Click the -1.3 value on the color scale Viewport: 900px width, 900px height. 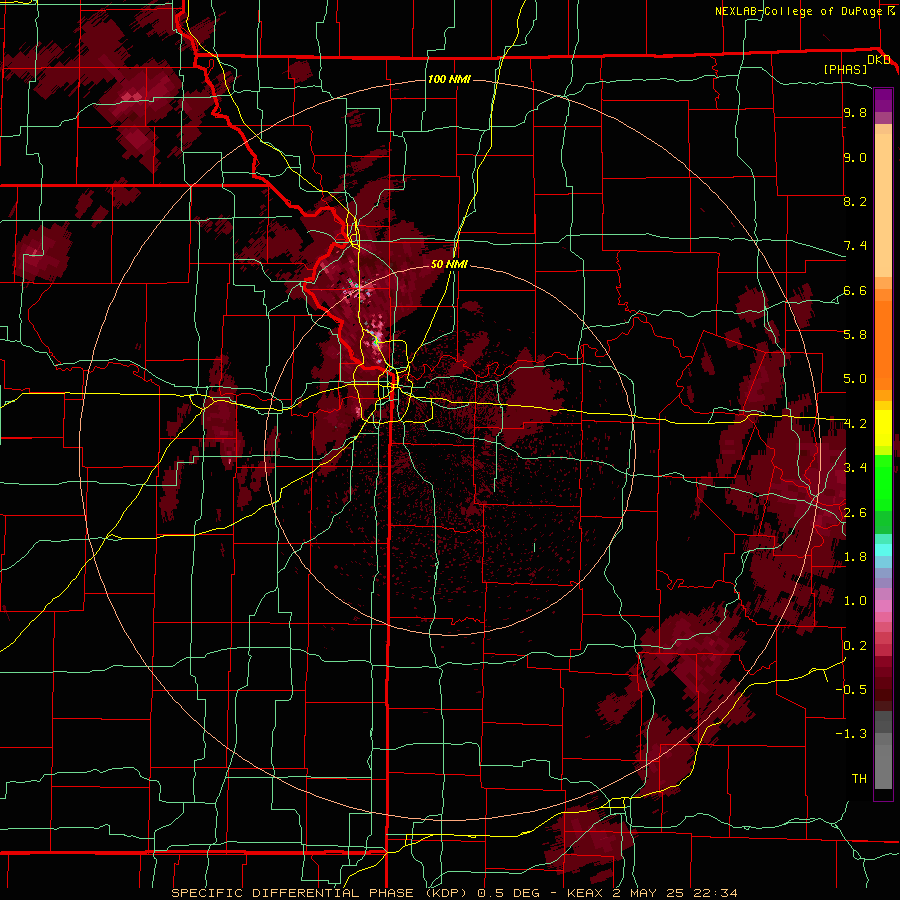pyautogui.click(x=851, y=734)
